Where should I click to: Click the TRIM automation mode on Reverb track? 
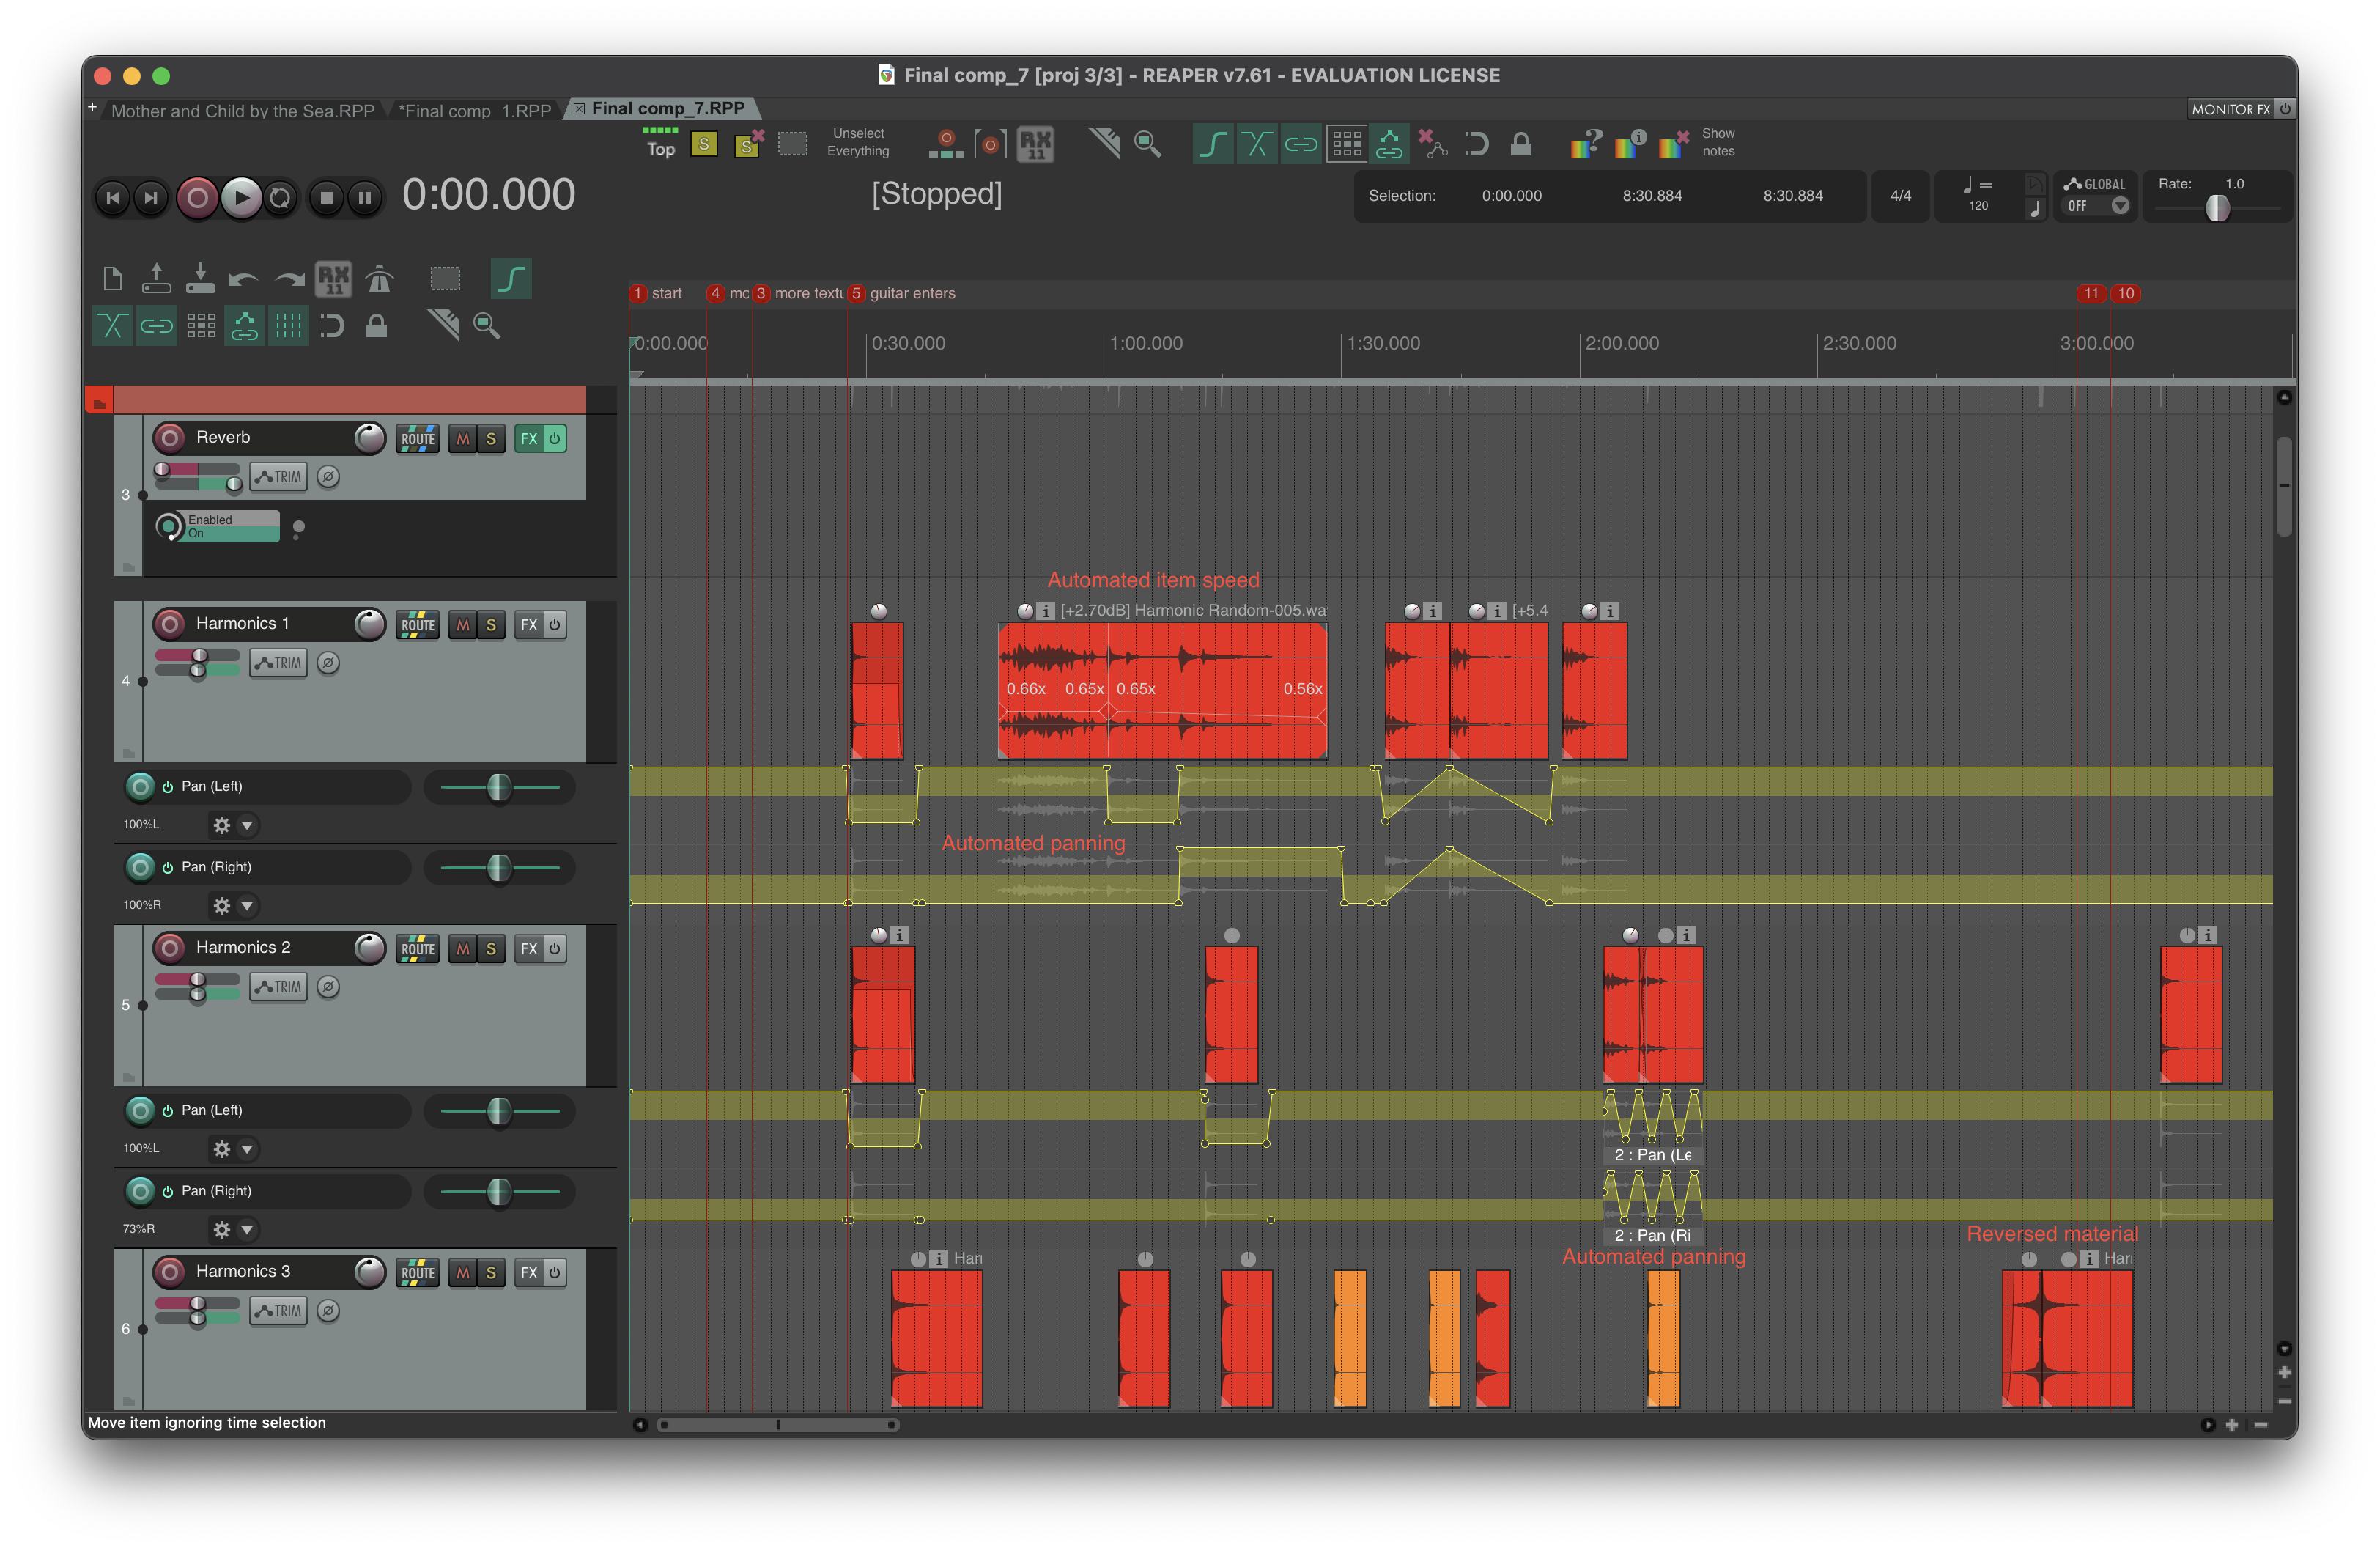(x=278, y=477)
